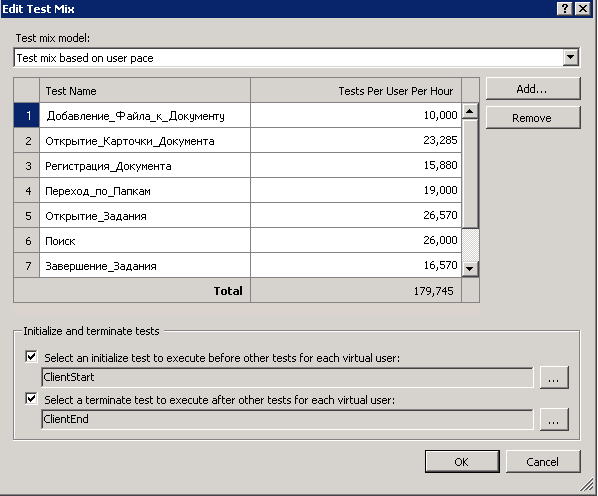
Task: Click the Remove button
Action: click(533, 117)
